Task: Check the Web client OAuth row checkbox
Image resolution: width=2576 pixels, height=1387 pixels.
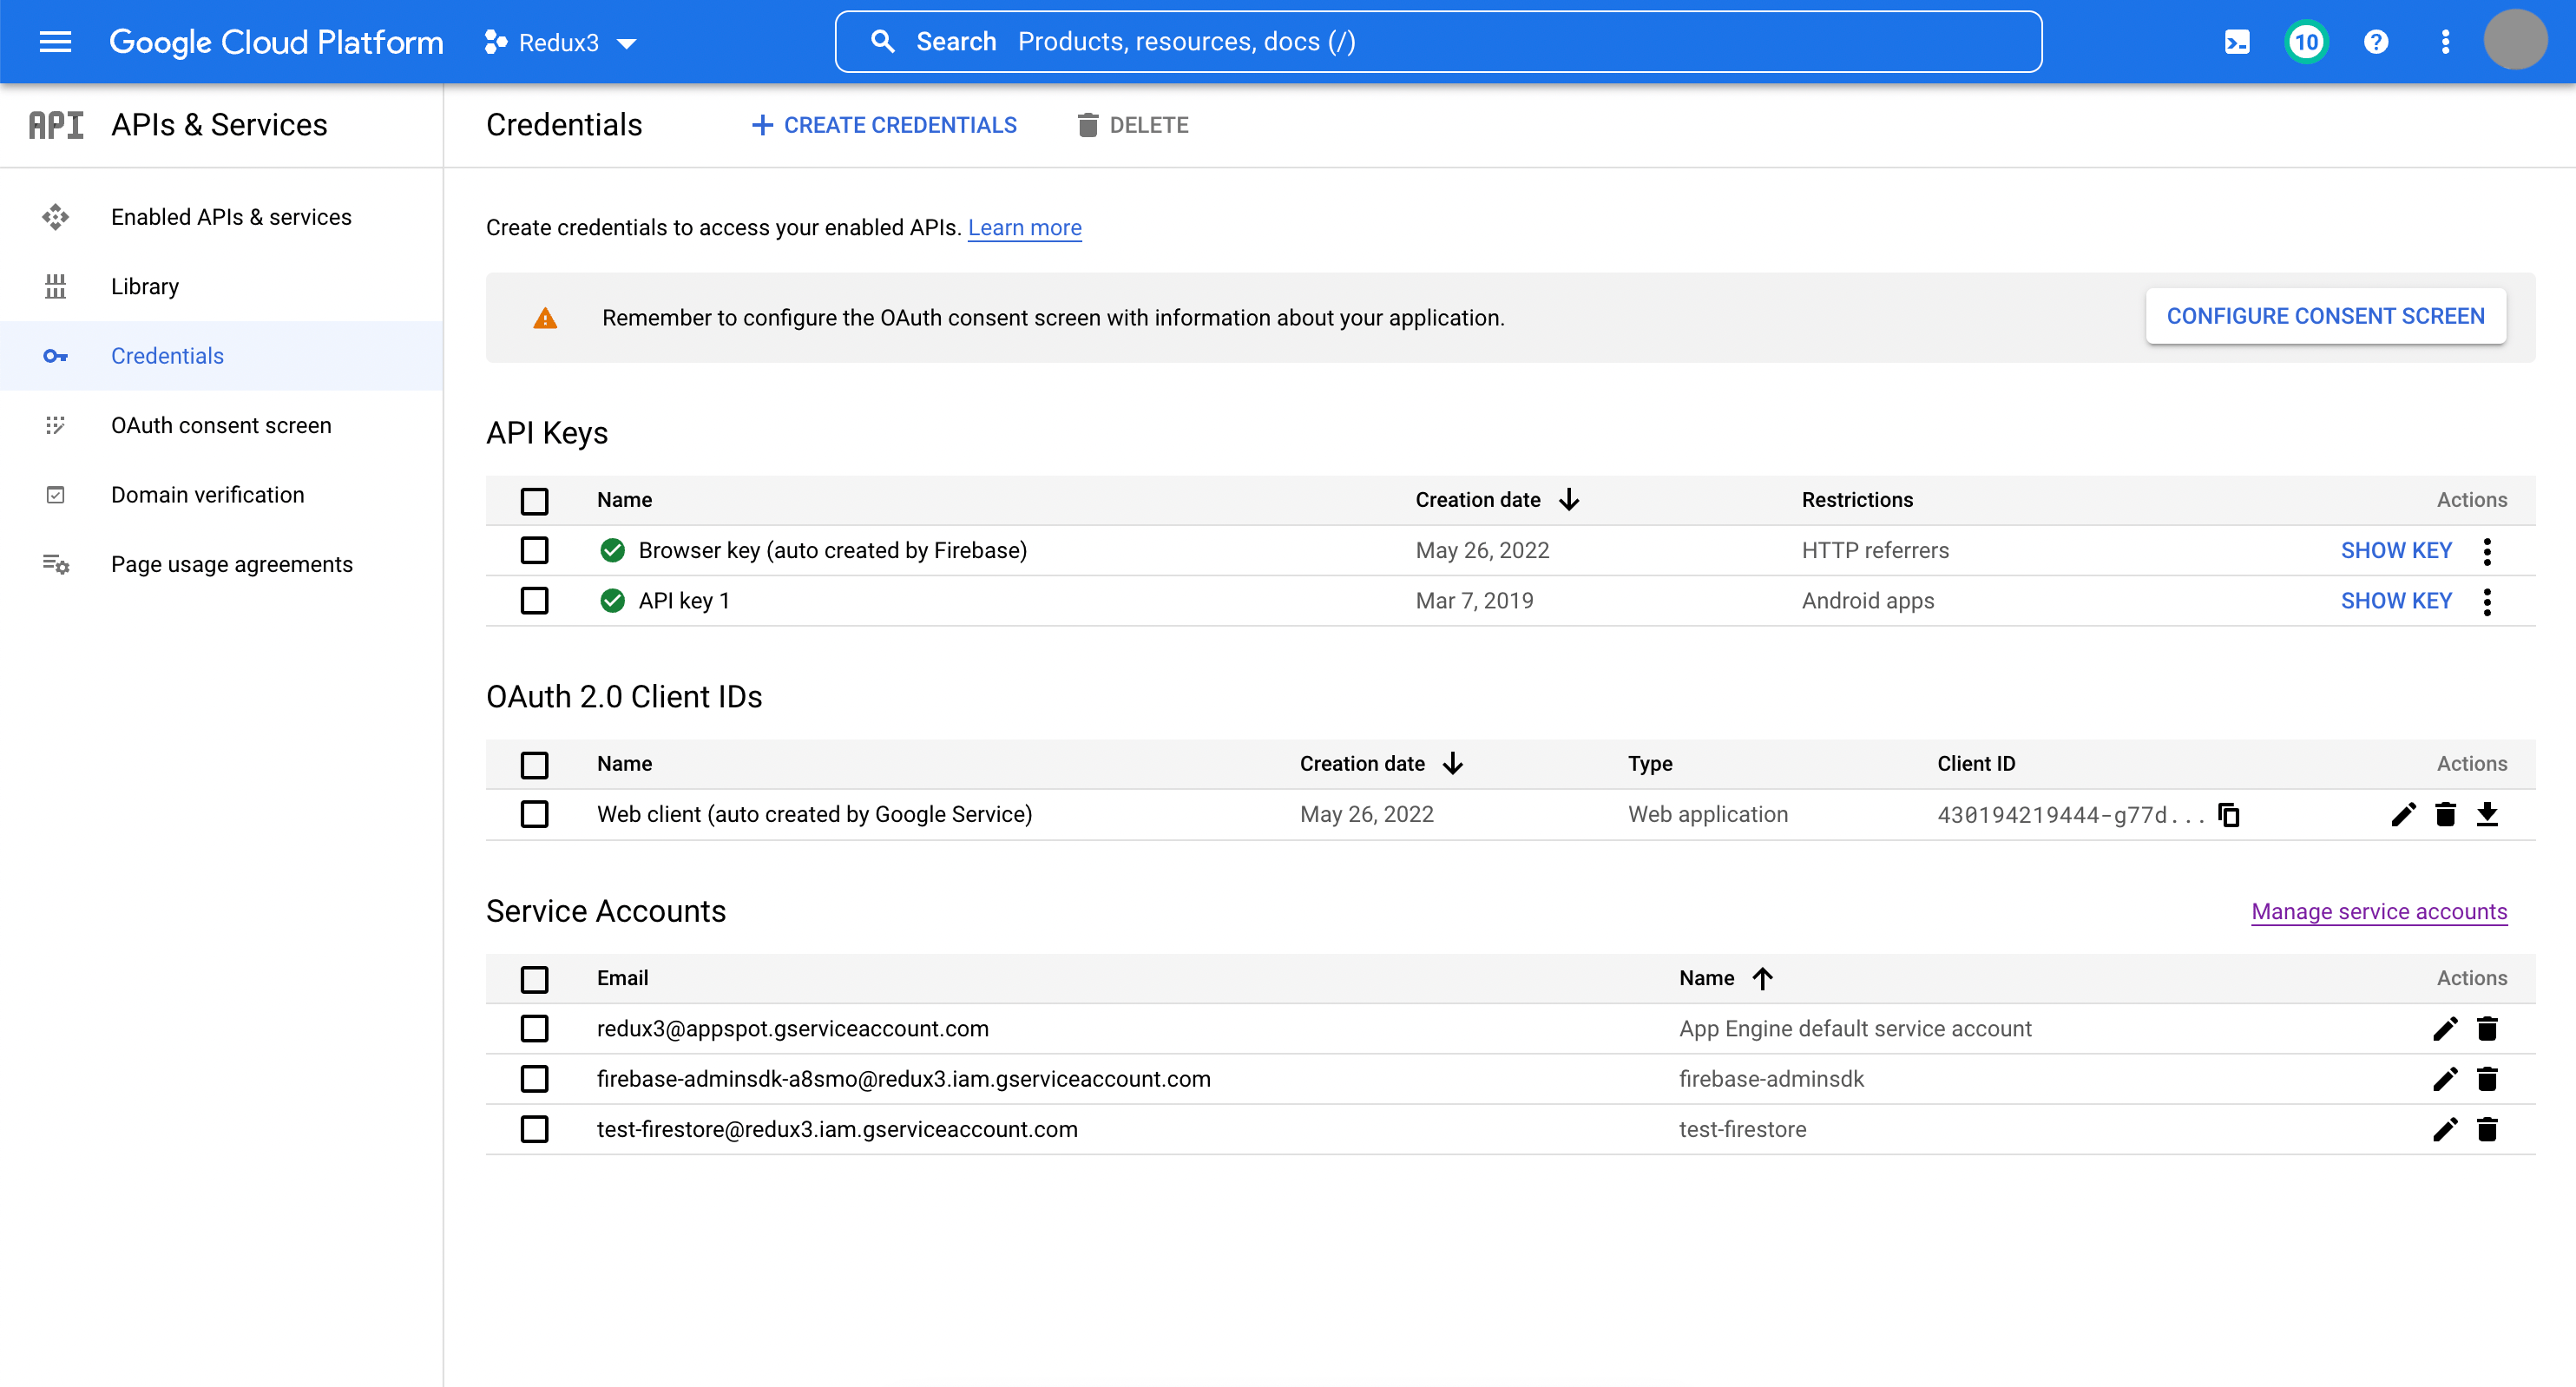Action: (x=534, y=815)
